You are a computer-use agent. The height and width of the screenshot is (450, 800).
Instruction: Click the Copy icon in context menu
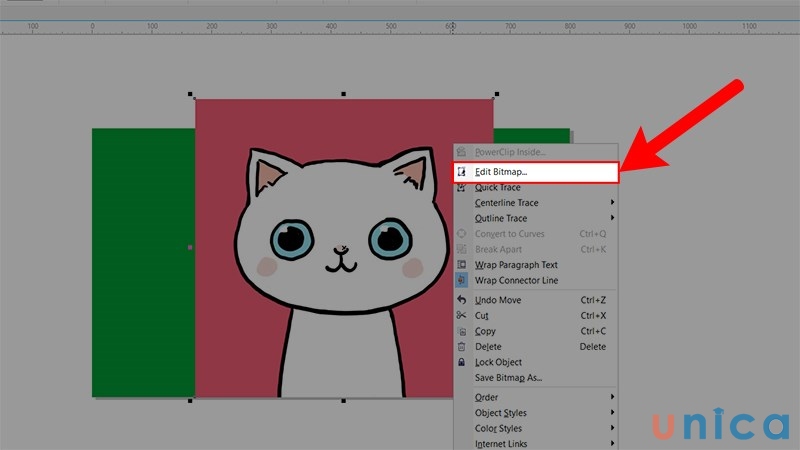click(x=462, y=331)
